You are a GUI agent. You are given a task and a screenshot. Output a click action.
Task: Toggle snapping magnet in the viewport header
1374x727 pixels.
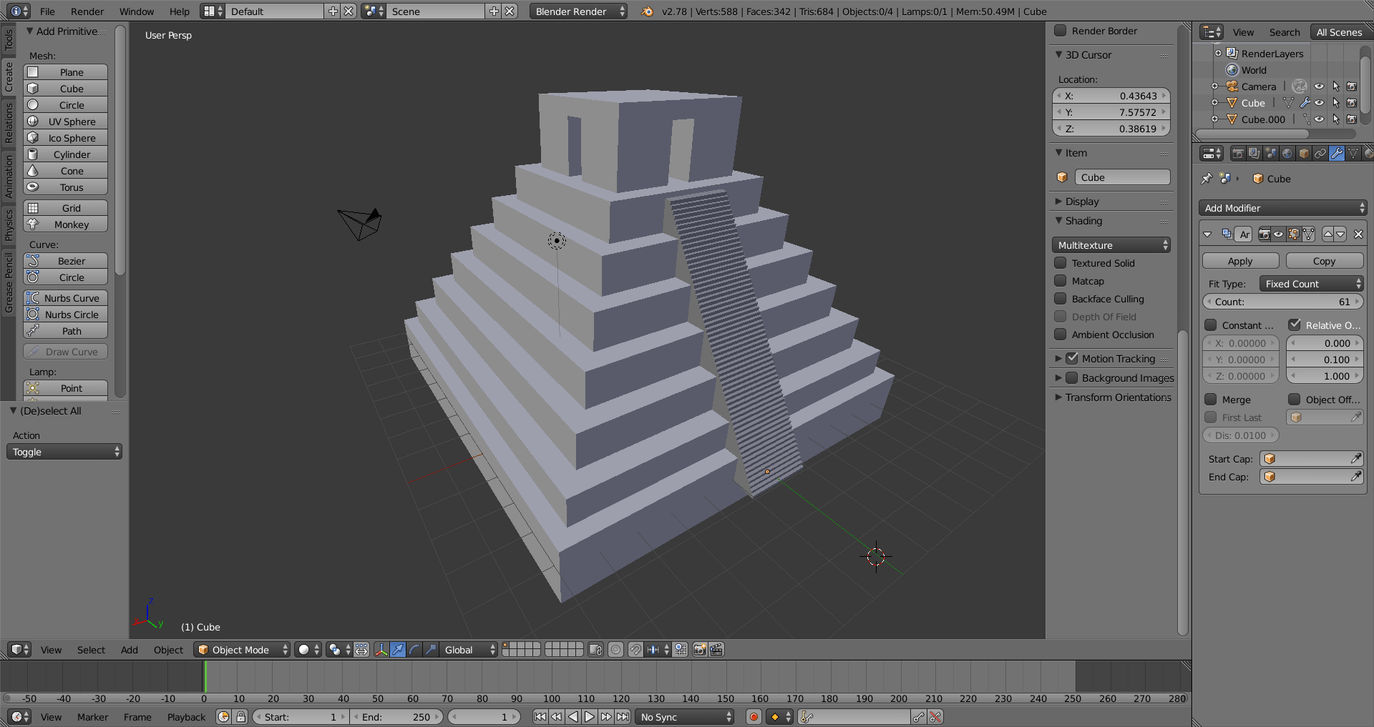[x=634, y=649]
